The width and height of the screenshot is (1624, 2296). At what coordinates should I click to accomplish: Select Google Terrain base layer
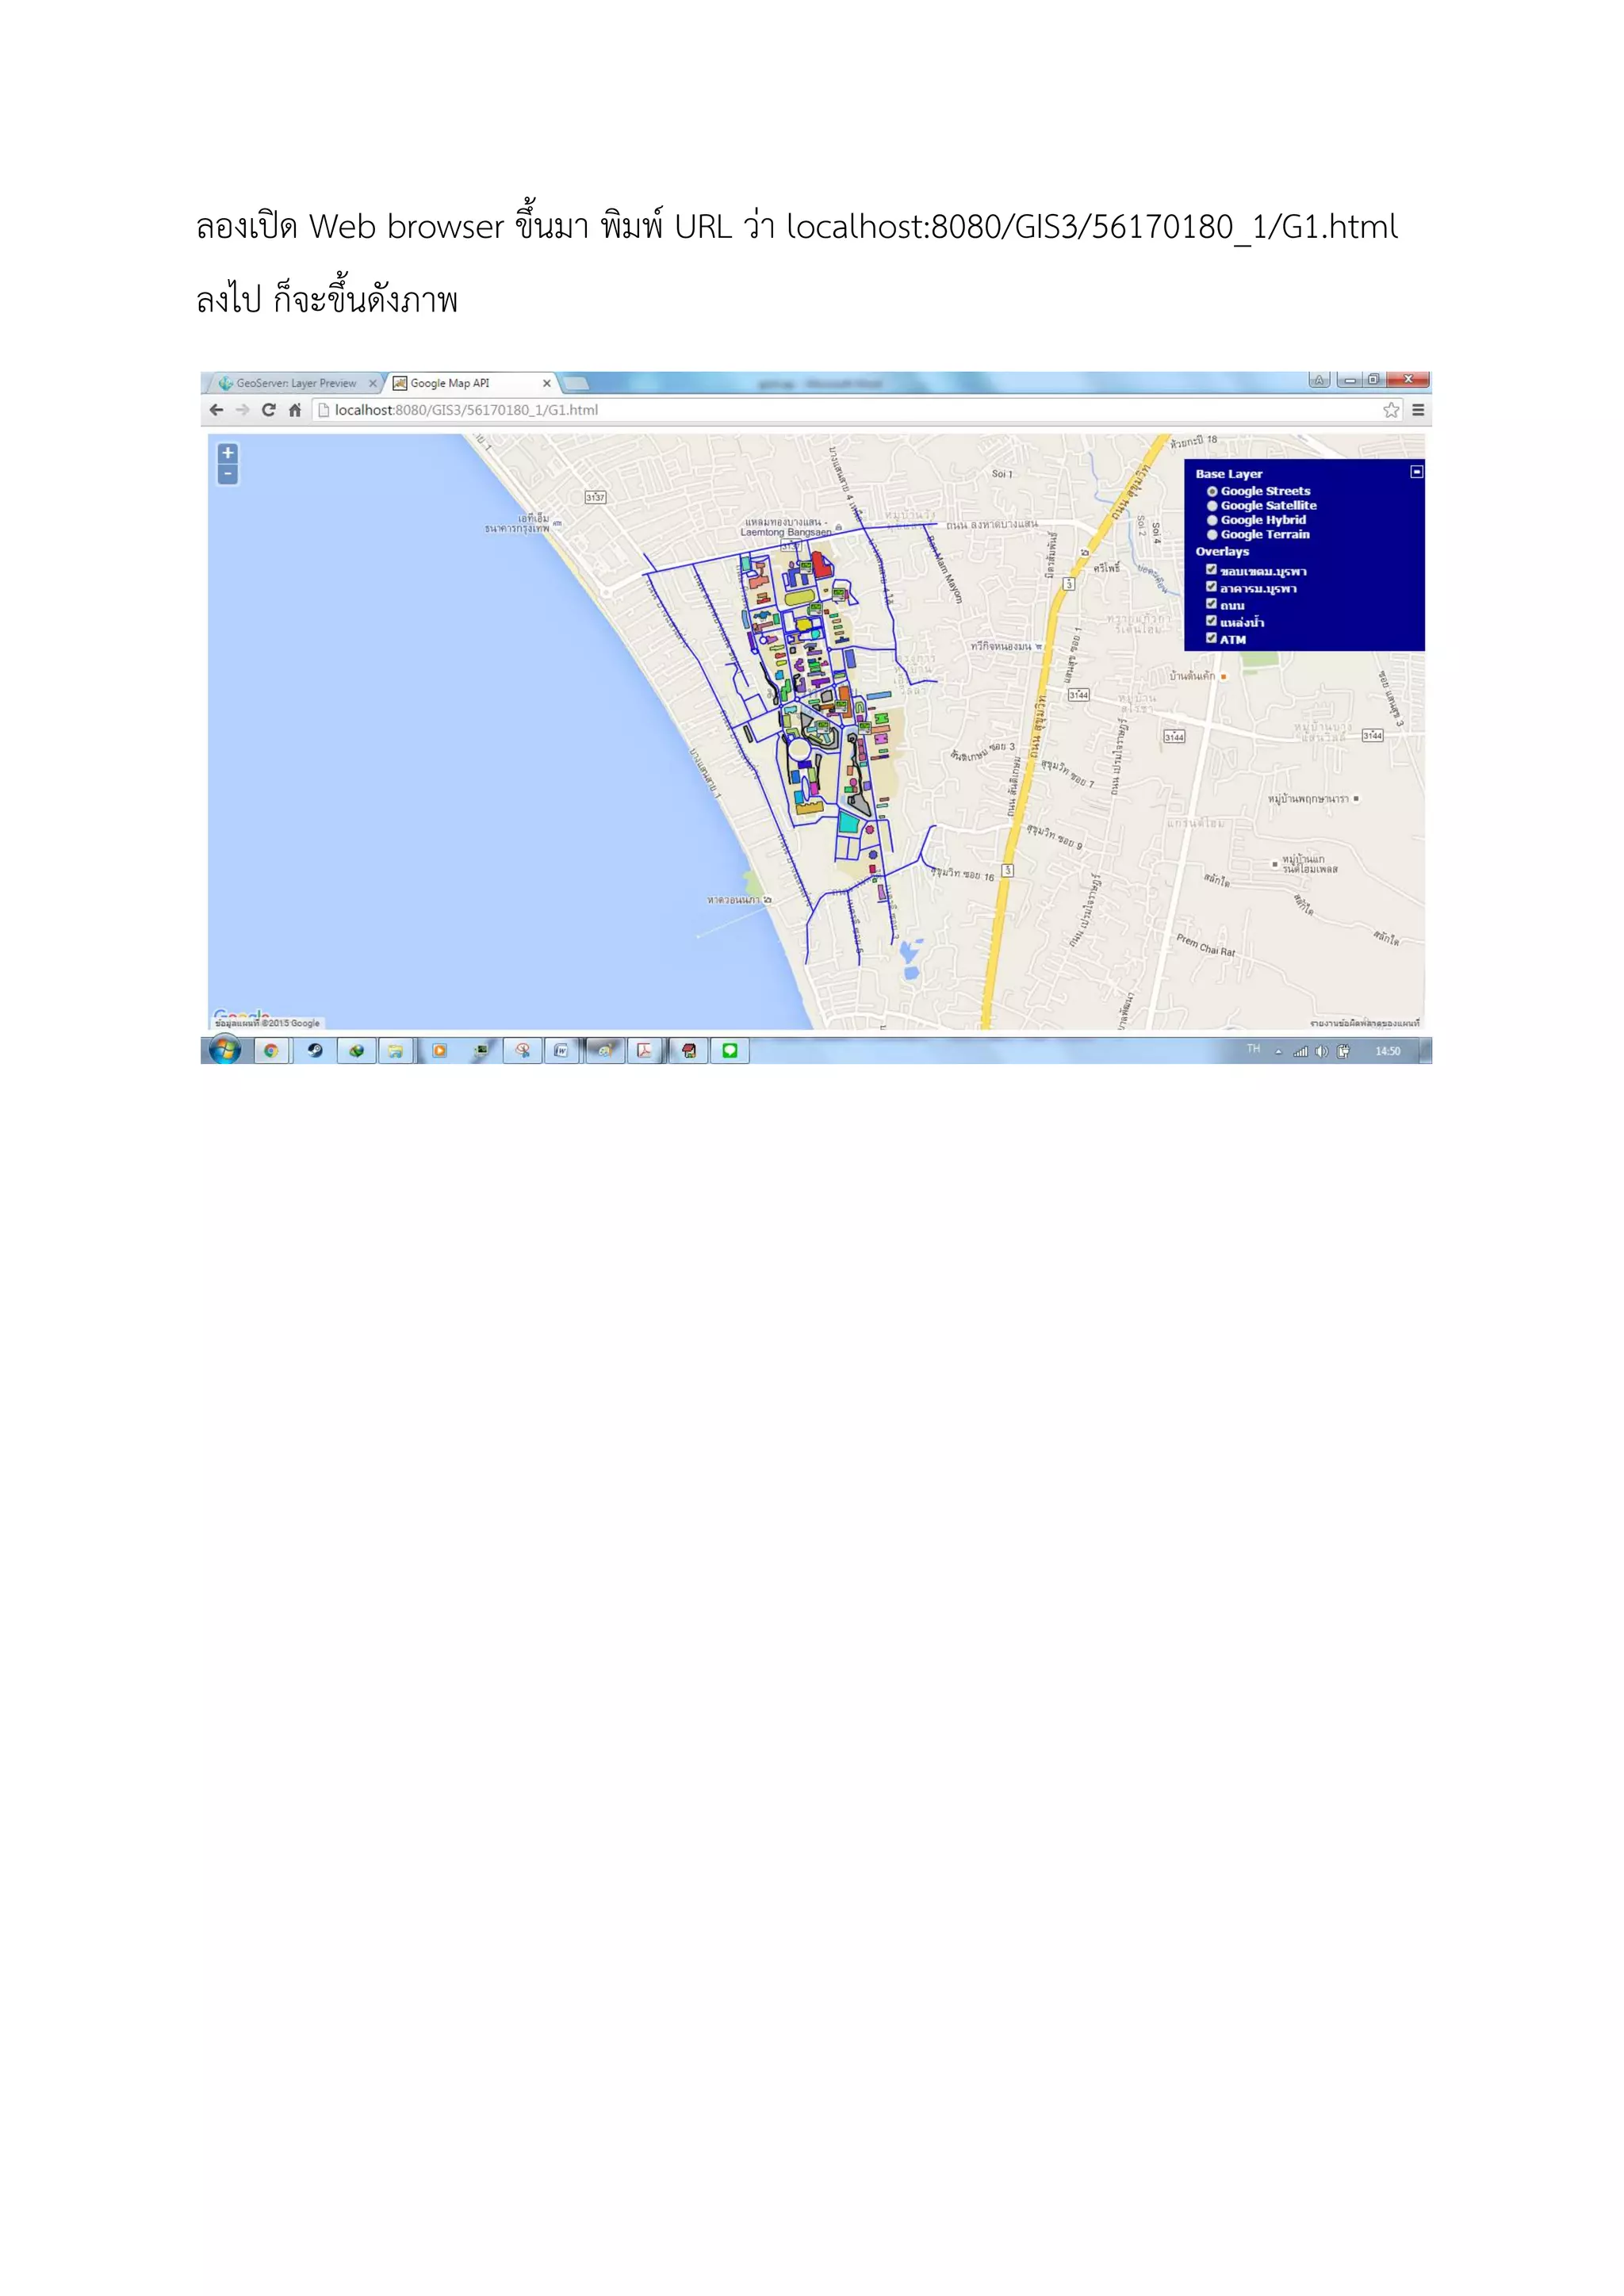tap(1212, 535)
